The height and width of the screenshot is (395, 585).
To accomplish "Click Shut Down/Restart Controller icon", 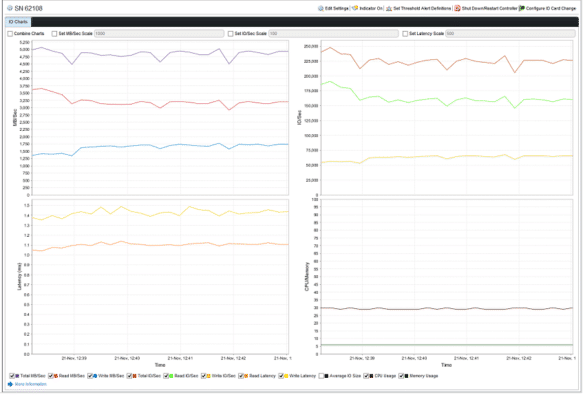I will click(x=457, y=8).
